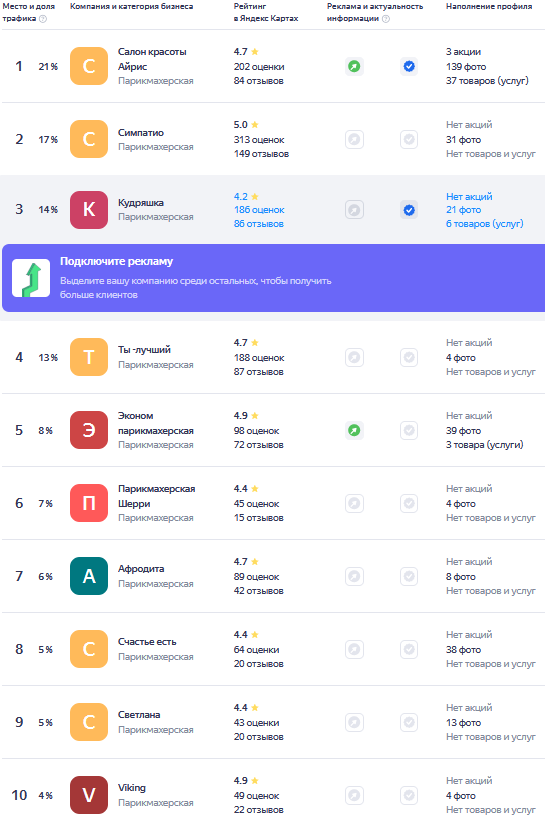Click the Подключите рекламу banner title
Viewport: 545px width, 825px height.
[x=116, y=261]
